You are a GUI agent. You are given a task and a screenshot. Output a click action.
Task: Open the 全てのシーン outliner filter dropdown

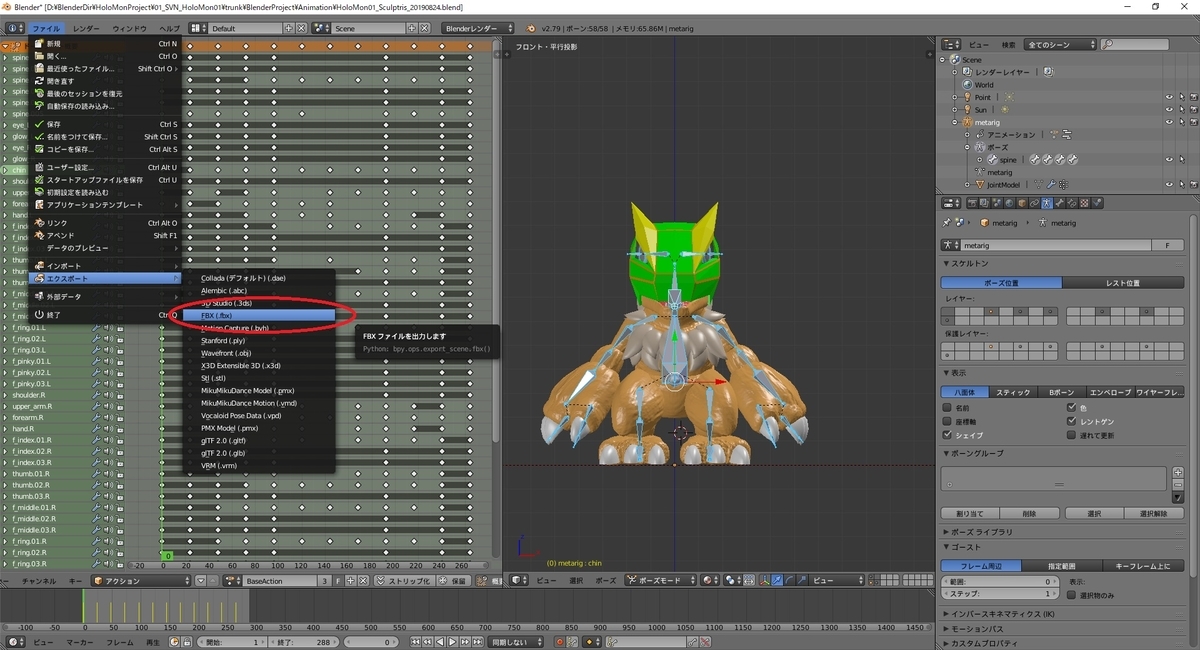1060,44
